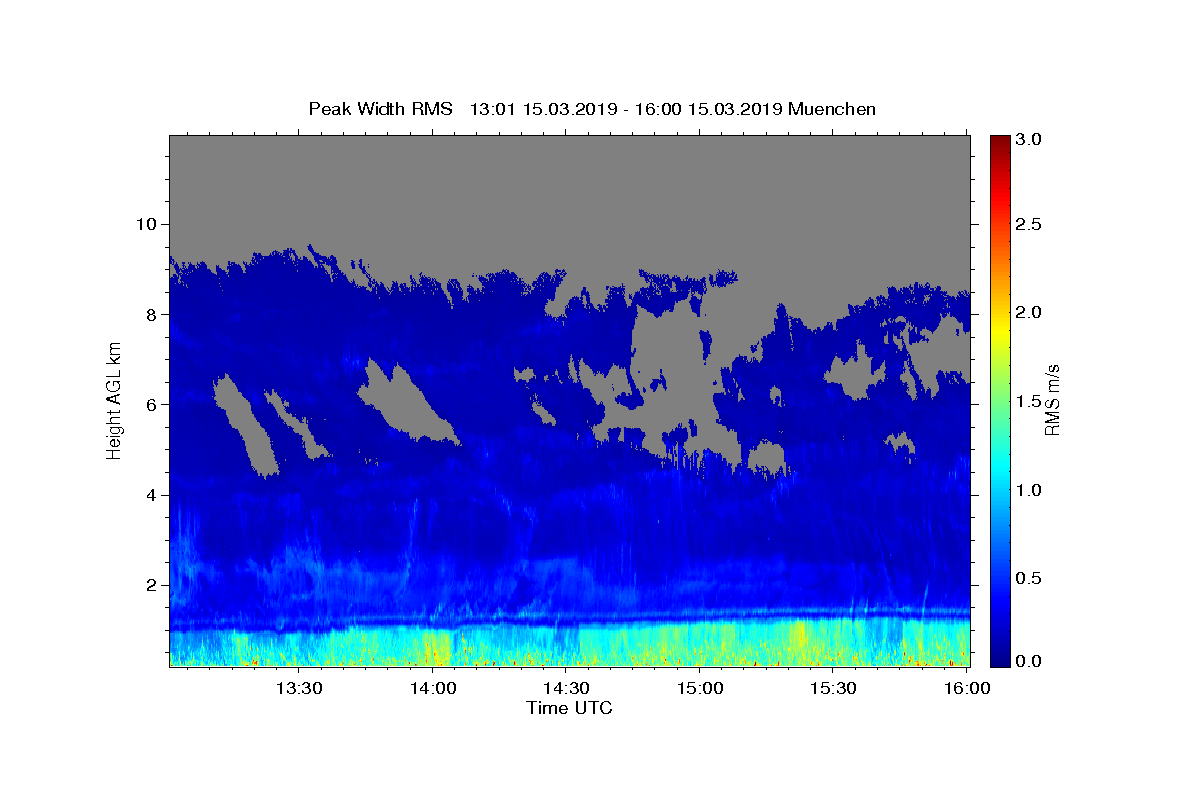This screenshot has width=1200, height=800.
Task: Click the colorbar value 3.0
Action: (x=1031, y=140)
